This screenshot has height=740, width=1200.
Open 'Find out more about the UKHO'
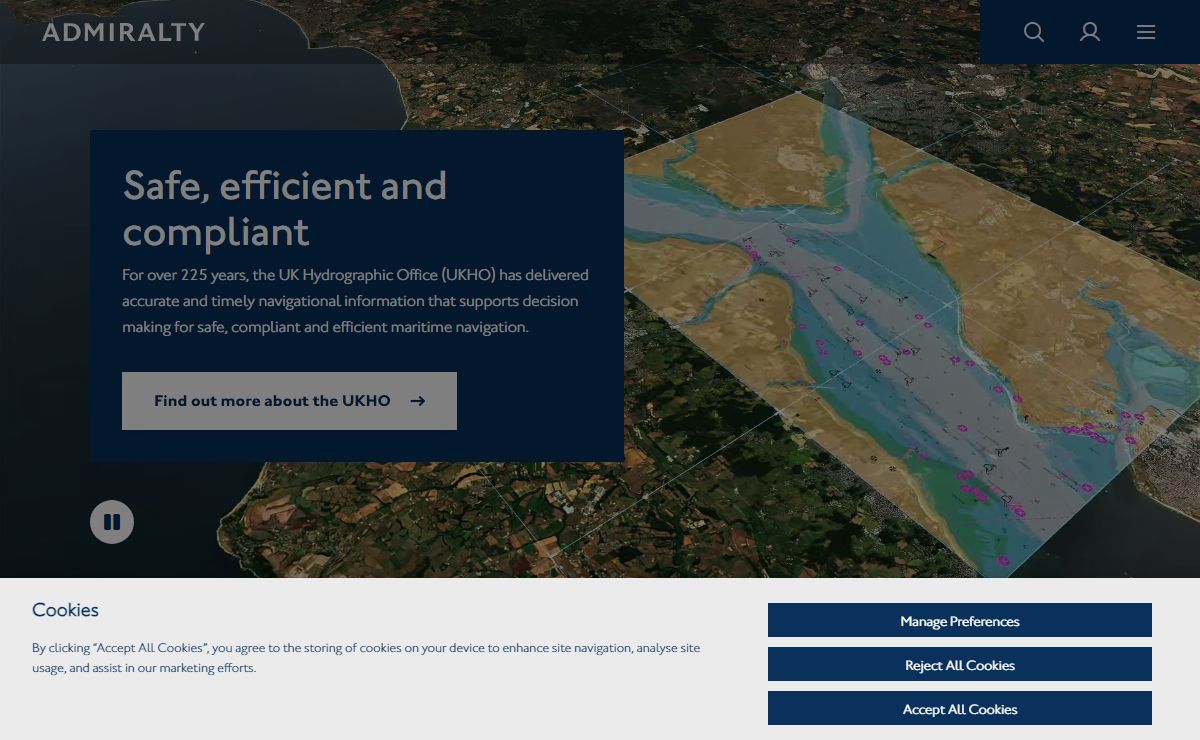tap(289, 401)
